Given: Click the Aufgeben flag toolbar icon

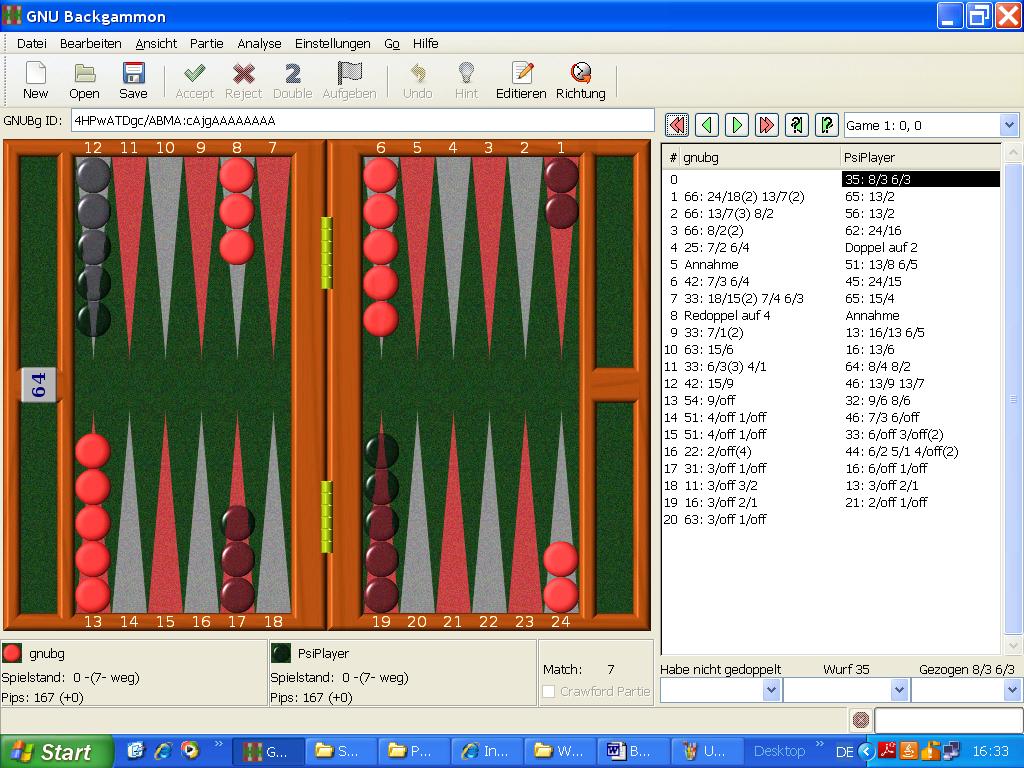Looking at the screenshot, I should pyautogui.click(x=349, y=80).
